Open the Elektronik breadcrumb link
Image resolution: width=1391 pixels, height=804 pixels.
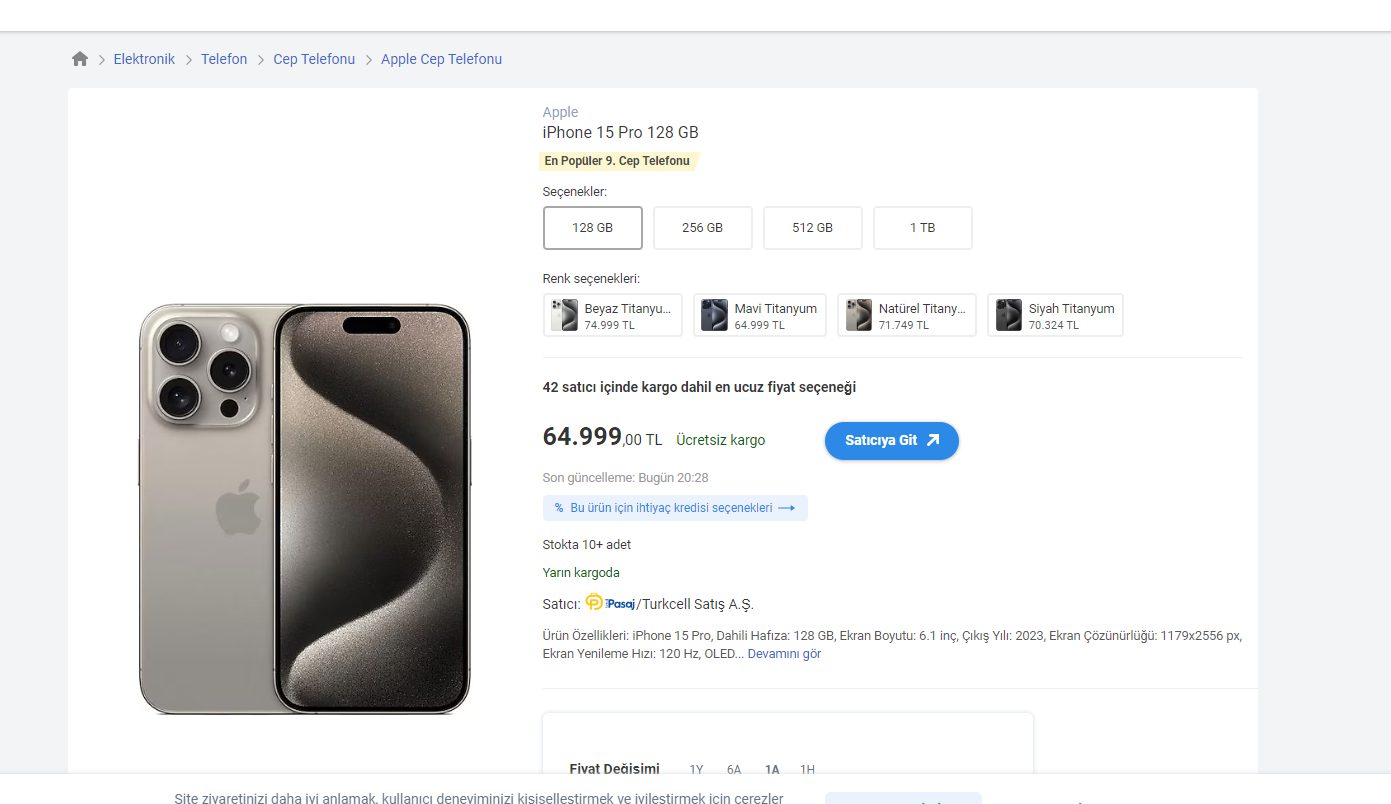(x=144, y=59)
